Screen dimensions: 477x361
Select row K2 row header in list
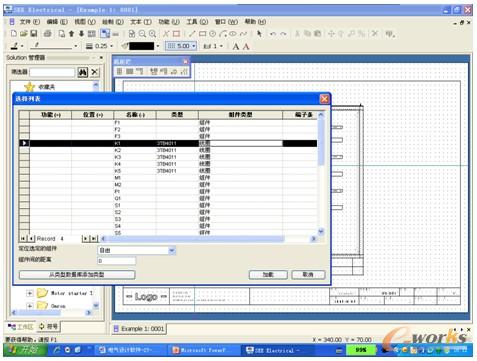pyautogui.click(x=24, y=150)
